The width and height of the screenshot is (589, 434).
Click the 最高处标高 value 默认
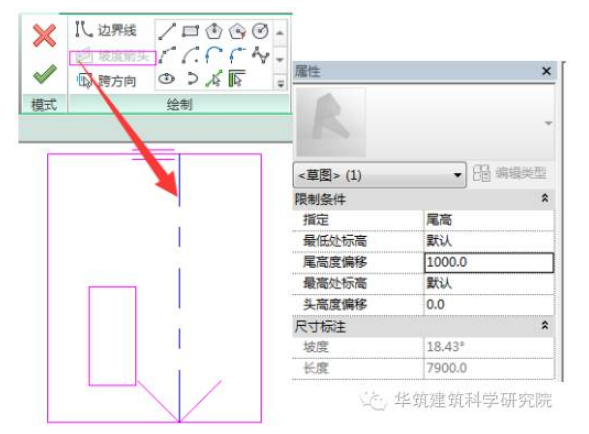click(x=489, y=283)
